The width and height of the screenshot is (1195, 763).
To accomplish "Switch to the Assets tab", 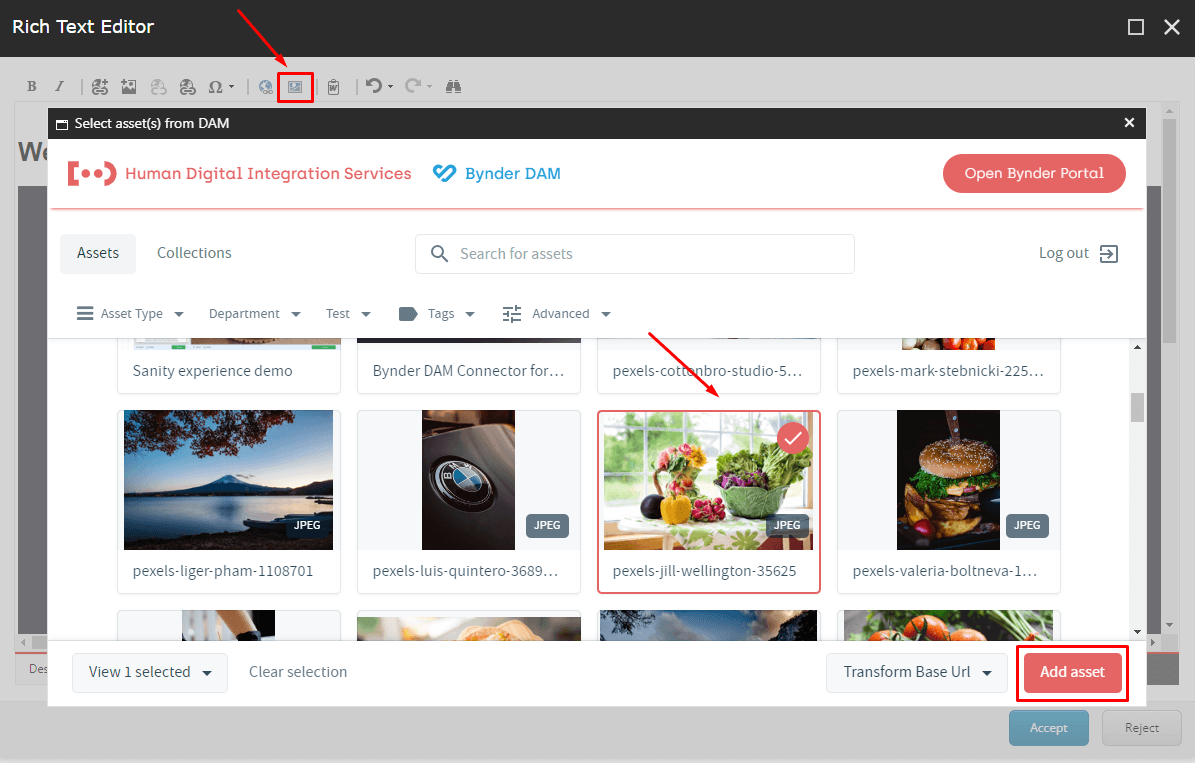I will pyautogui.click(x=98, y=253).
